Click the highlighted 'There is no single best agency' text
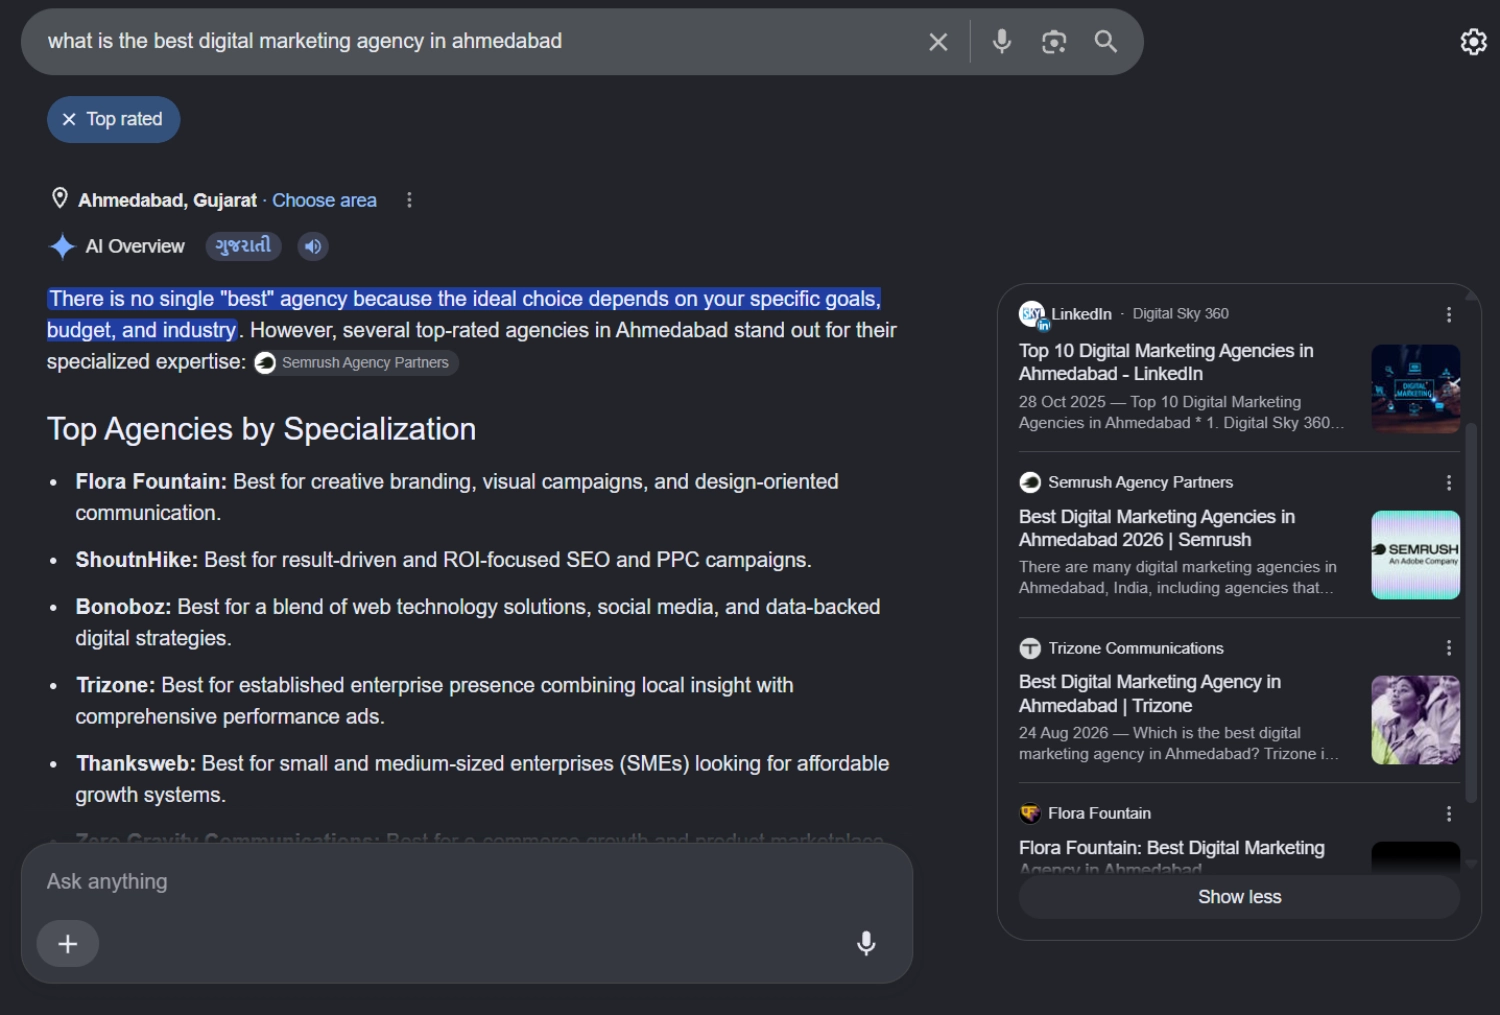 (464, 314)
